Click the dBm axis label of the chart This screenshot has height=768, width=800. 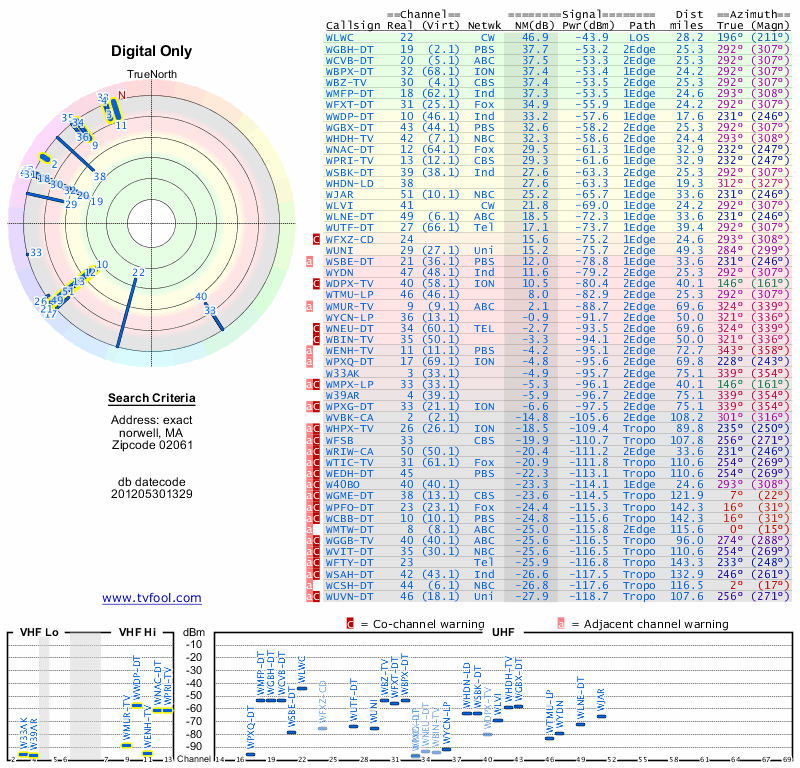click(x=194, y=633)
